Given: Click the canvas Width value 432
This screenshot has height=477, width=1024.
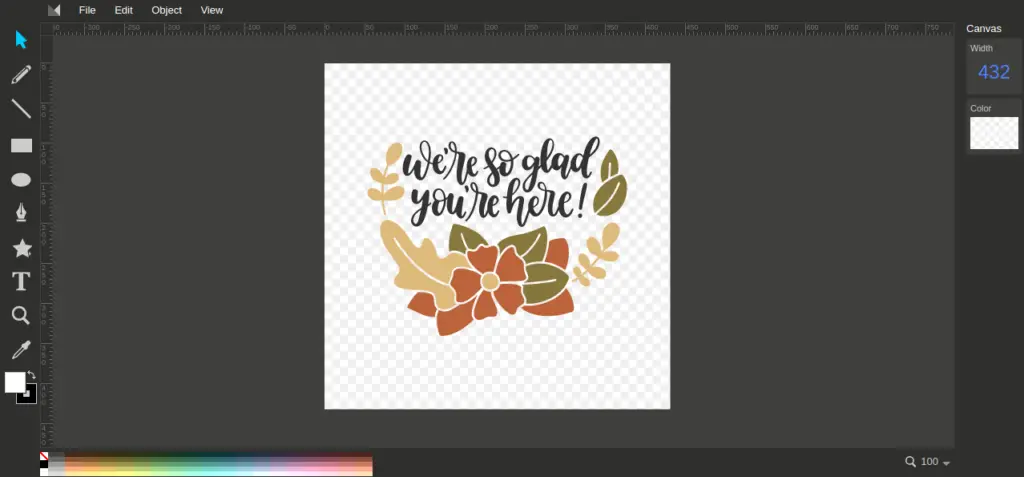Looking at the screenshot, I should tap(993, 72).
